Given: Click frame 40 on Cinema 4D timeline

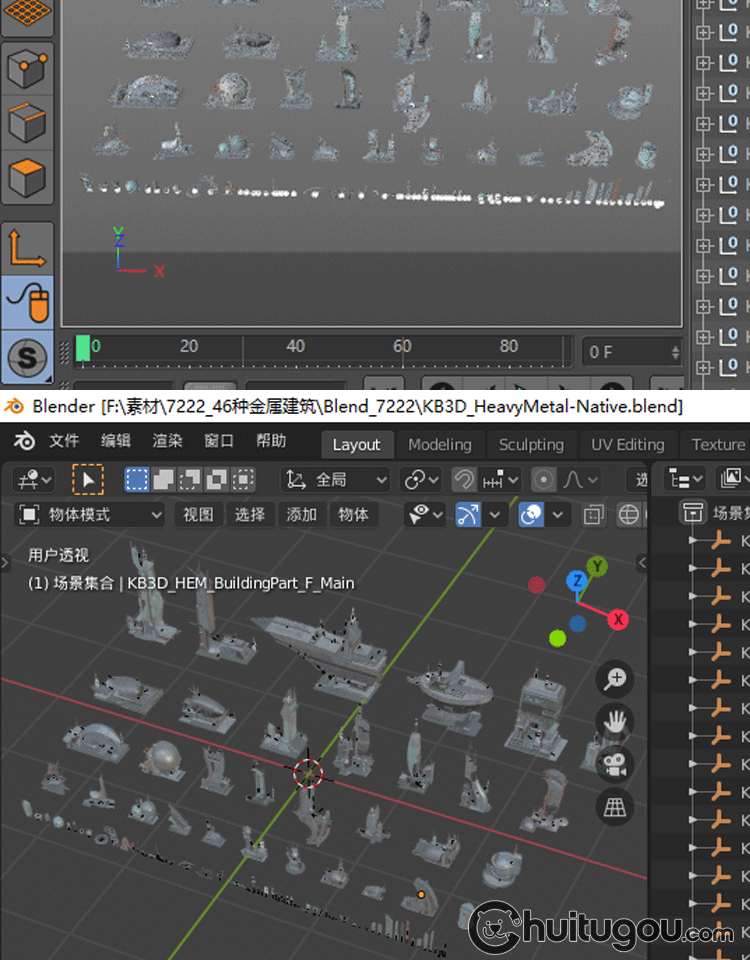Looking at the screenshot, I should [295, 346].
